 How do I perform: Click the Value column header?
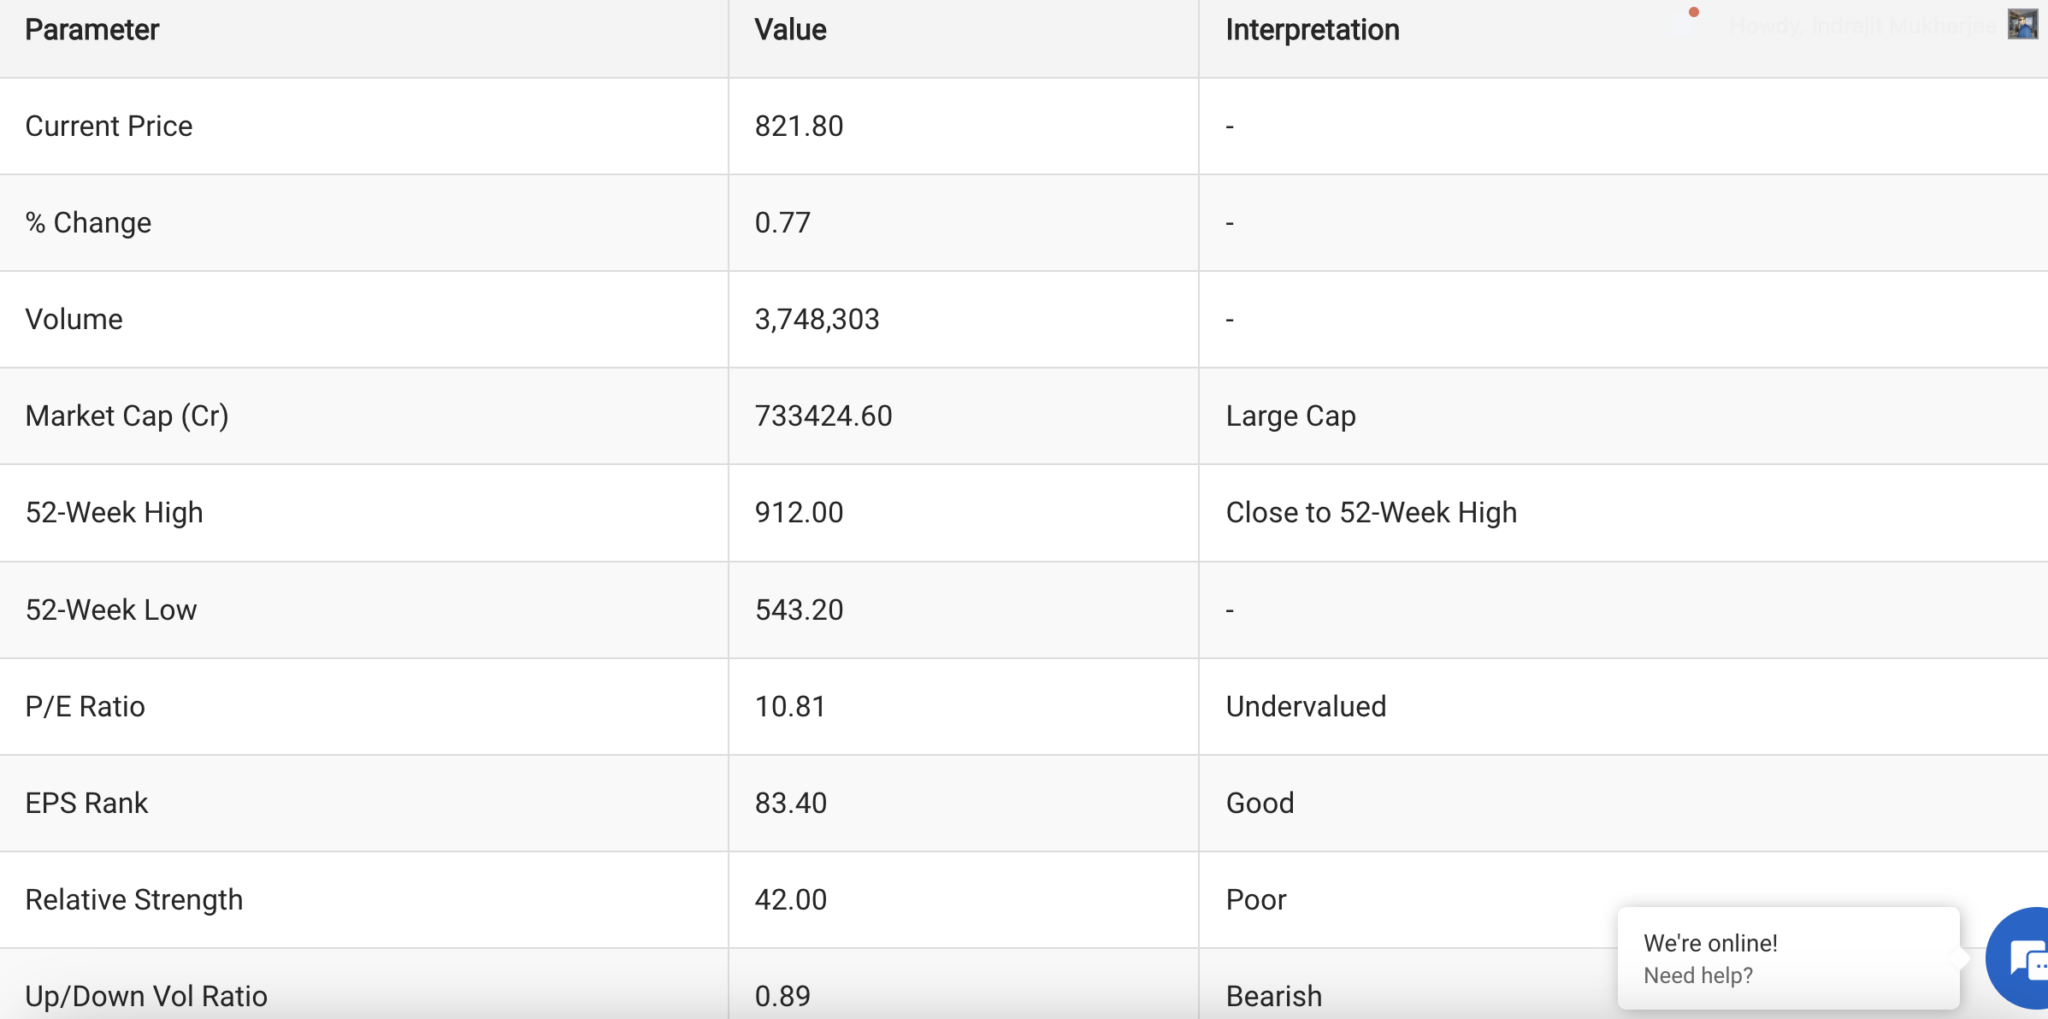click(x=789, y=29)
